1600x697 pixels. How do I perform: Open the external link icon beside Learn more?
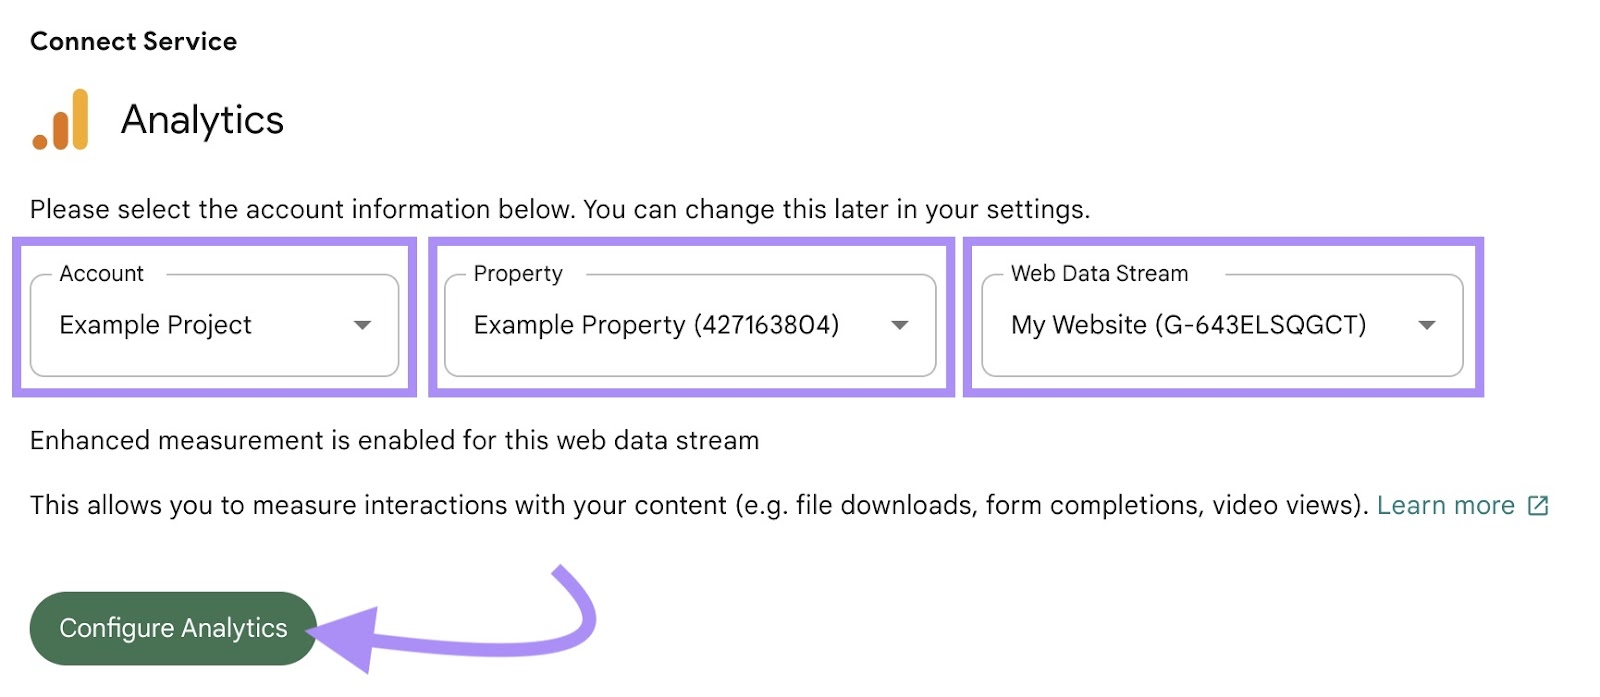click(1537, 505)
